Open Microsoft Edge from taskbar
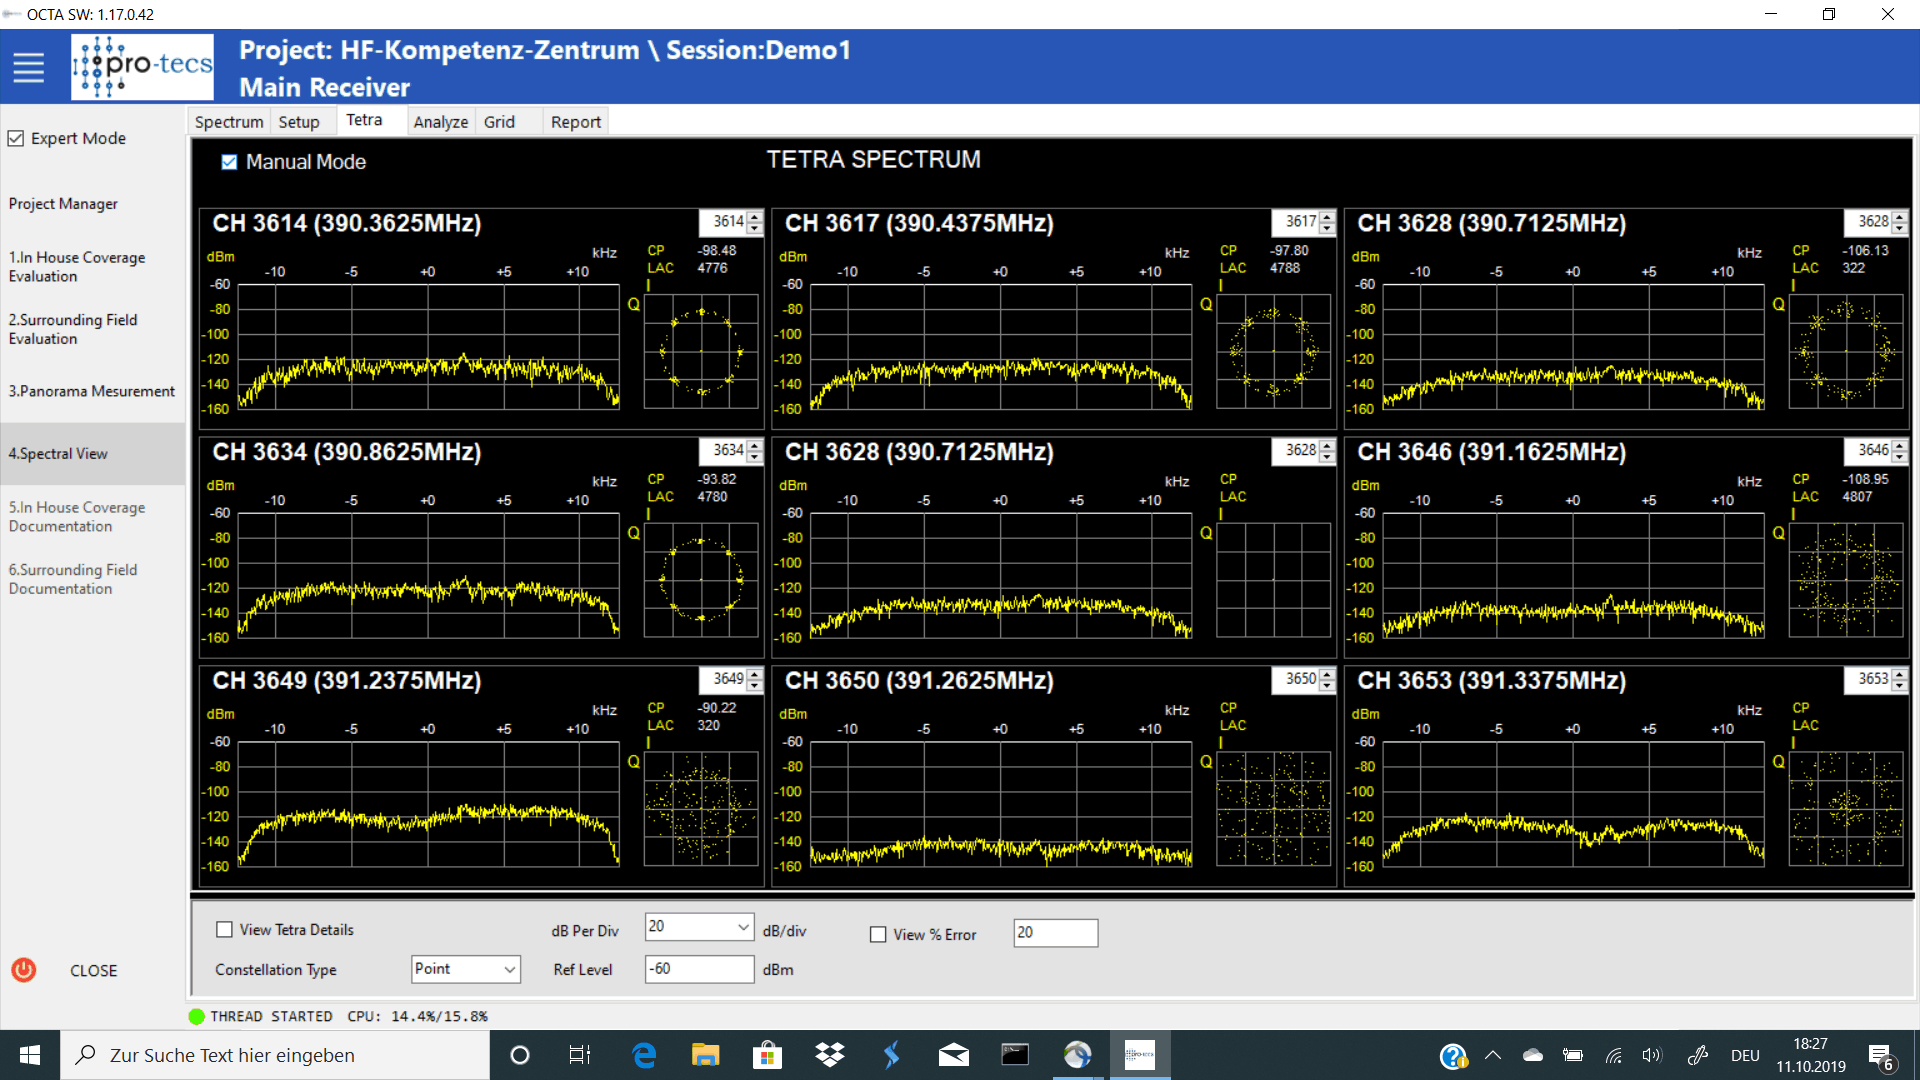Screen dimensions: 1920x1080 644,1055
